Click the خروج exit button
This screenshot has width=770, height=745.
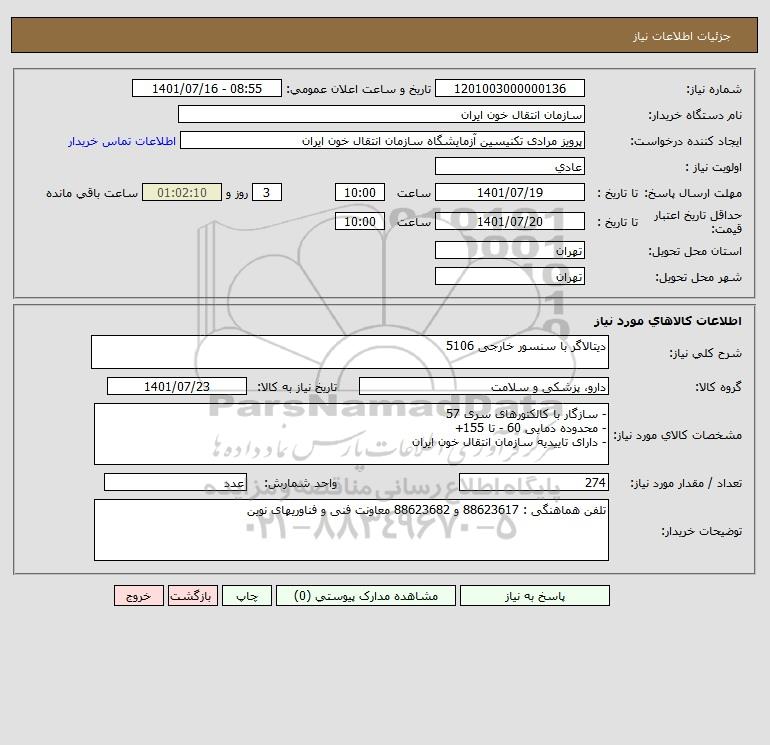tap(139, 596)
